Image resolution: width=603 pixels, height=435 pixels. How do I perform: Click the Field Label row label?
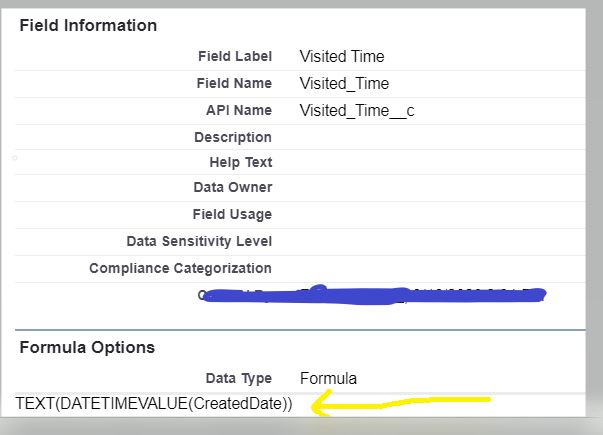[x=235, y=57]
